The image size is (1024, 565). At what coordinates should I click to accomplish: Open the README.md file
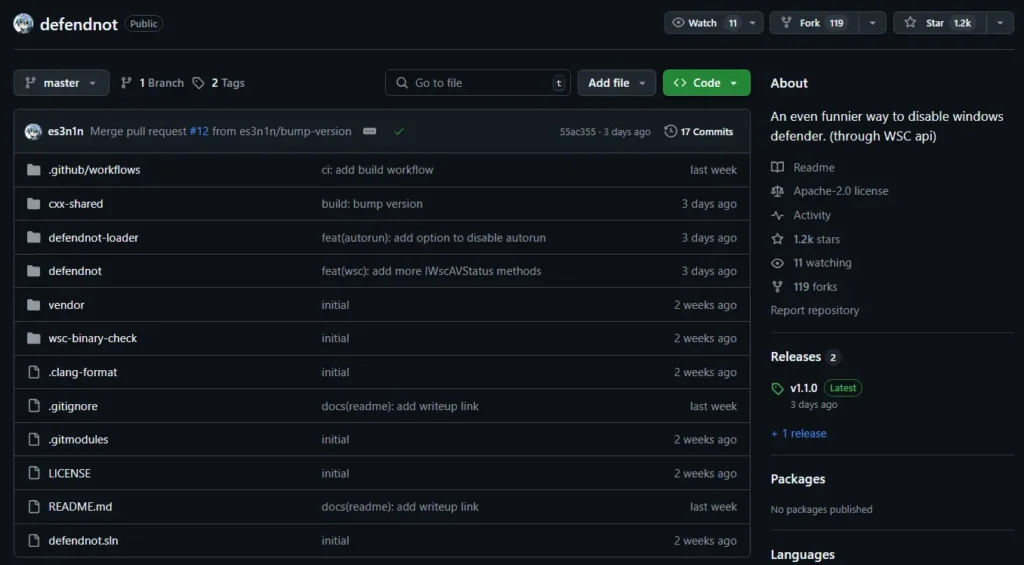[x=80, y=507]
